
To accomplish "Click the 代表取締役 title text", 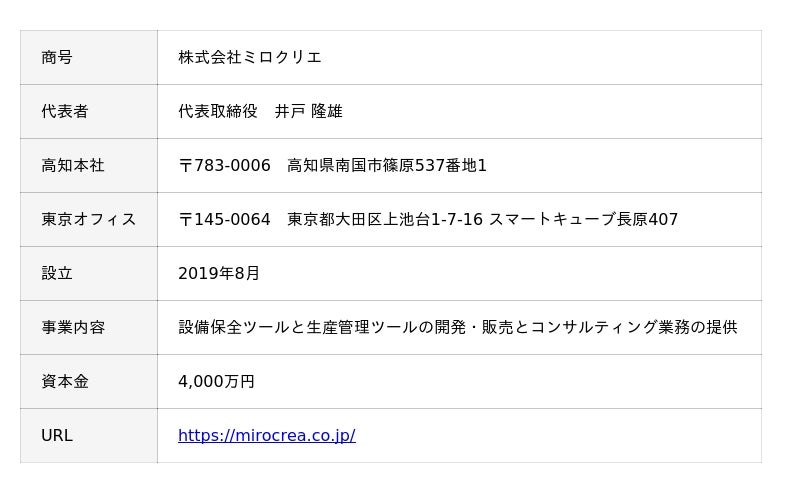I will [x=218, y=111].
